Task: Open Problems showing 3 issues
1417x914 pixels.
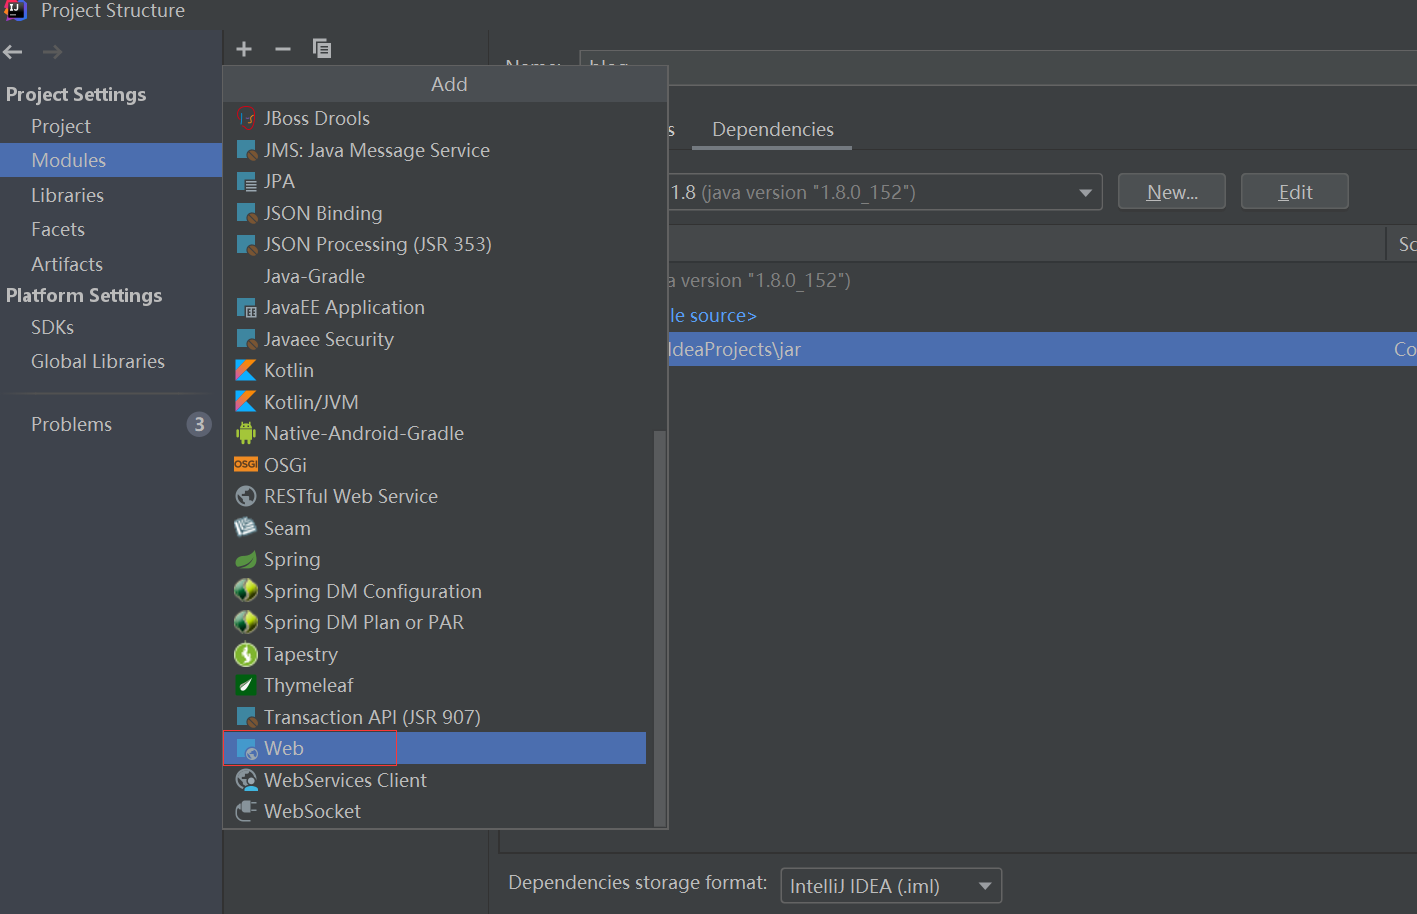Action: (x=71, y=424)
